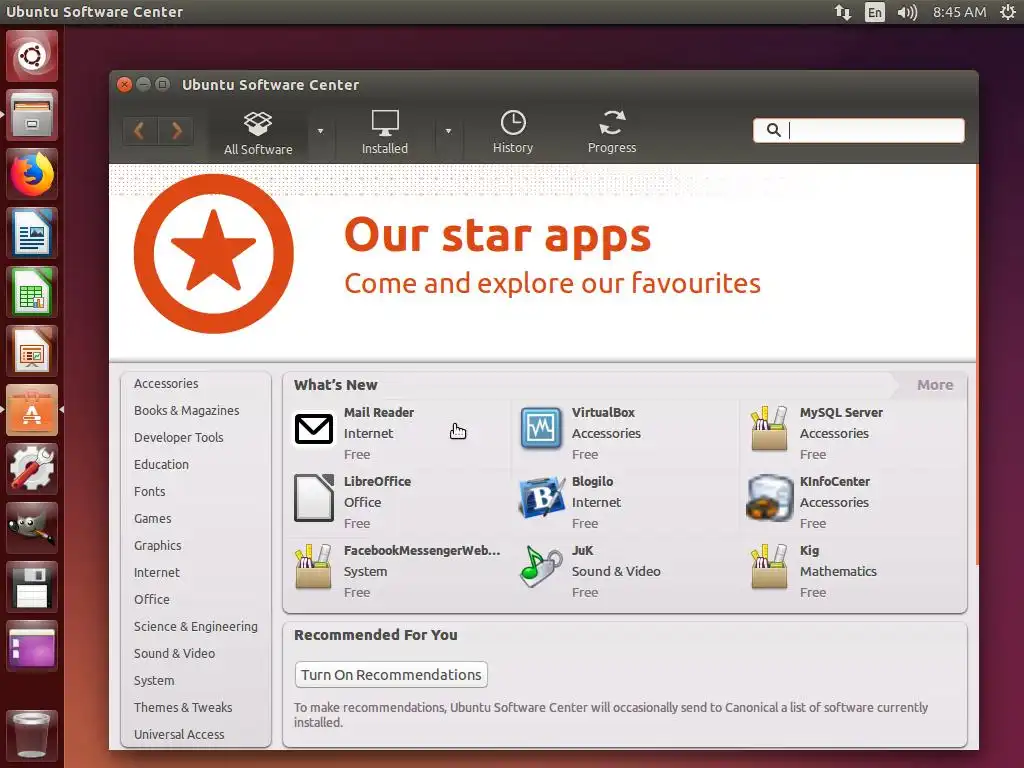
Task: Open the Trash in launcher
Action: click(x=32, y=735)
